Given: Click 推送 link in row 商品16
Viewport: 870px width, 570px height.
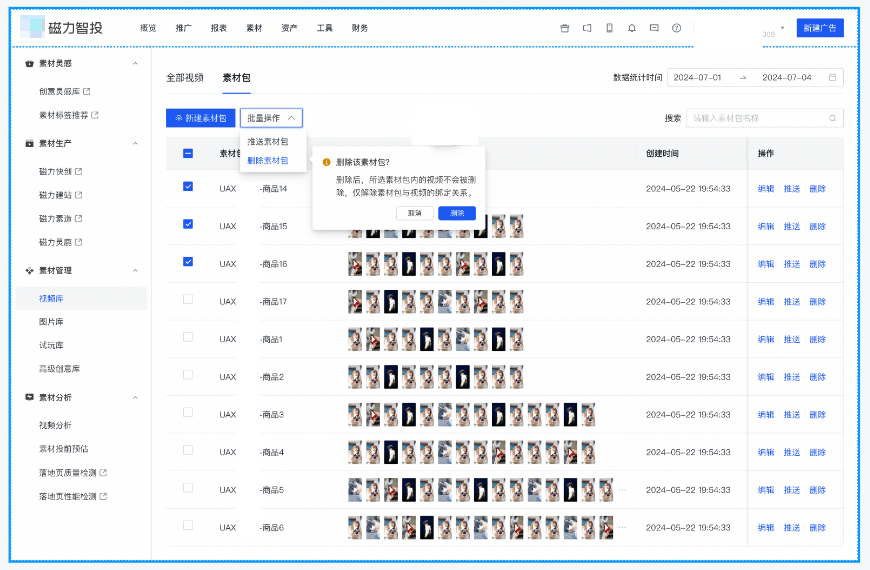Looking at the screenshot, I should 792,264.
